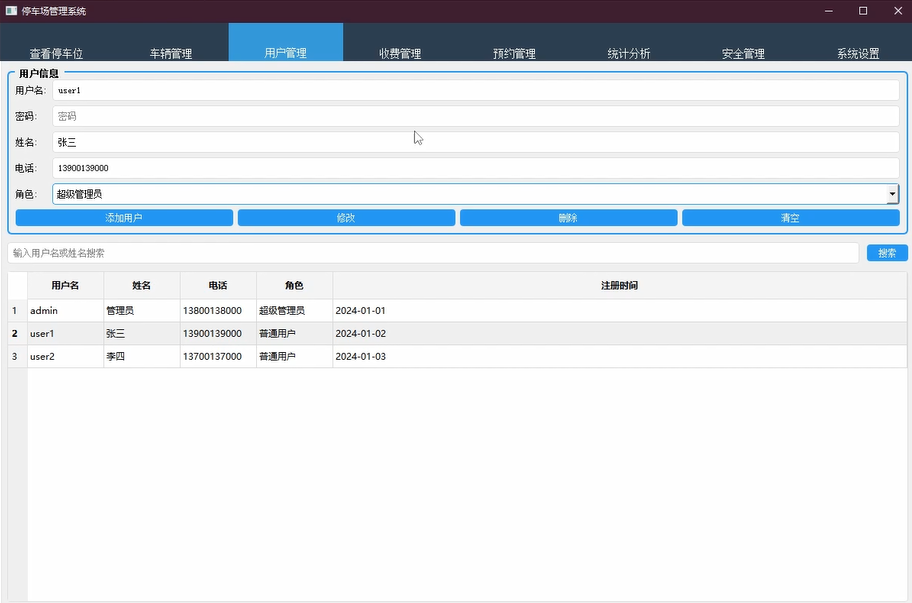
Task: Open the 安全管理 tab
Action: pos(743,42)
